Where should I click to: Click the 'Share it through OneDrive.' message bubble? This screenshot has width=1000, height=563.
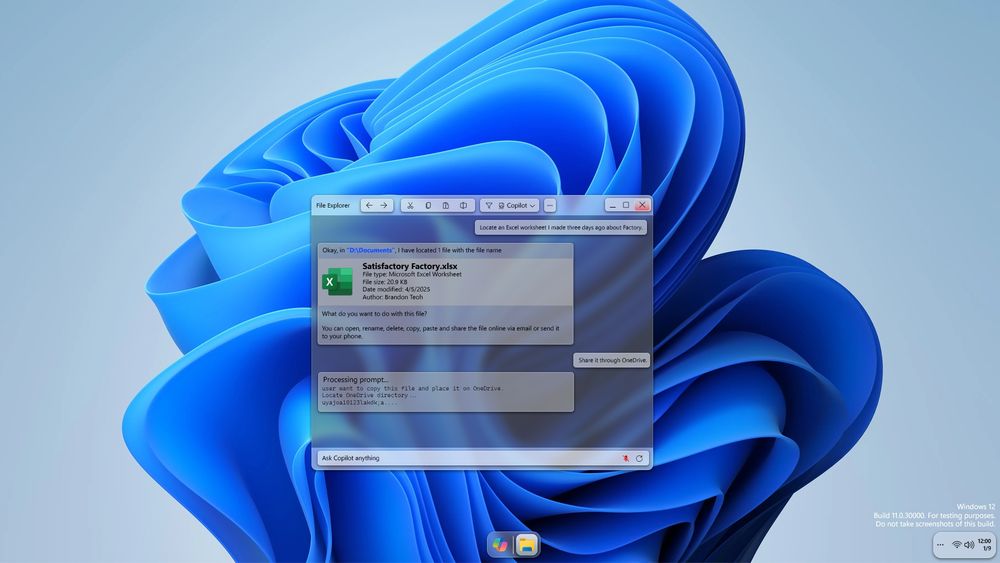[x=612, y=360]
